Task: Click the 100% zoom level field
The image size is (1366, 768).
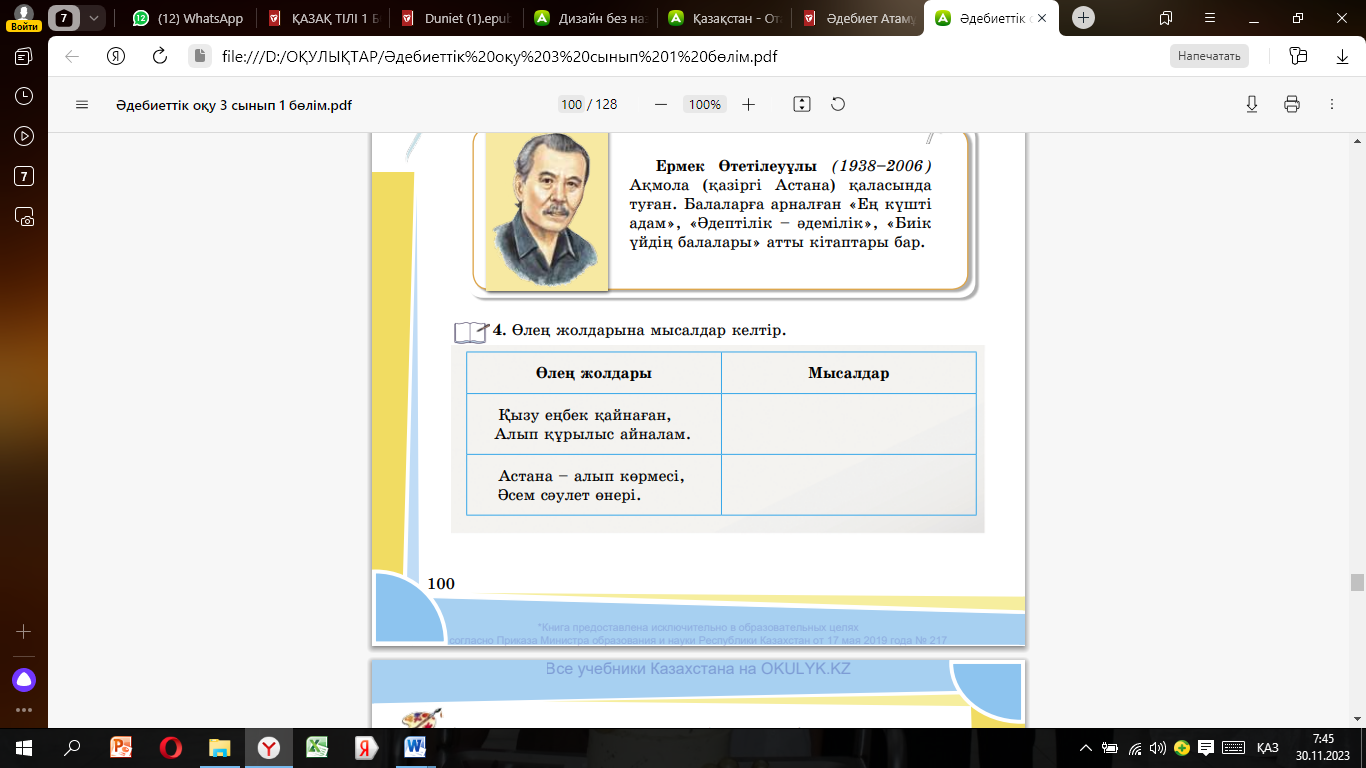Action: 704,105
